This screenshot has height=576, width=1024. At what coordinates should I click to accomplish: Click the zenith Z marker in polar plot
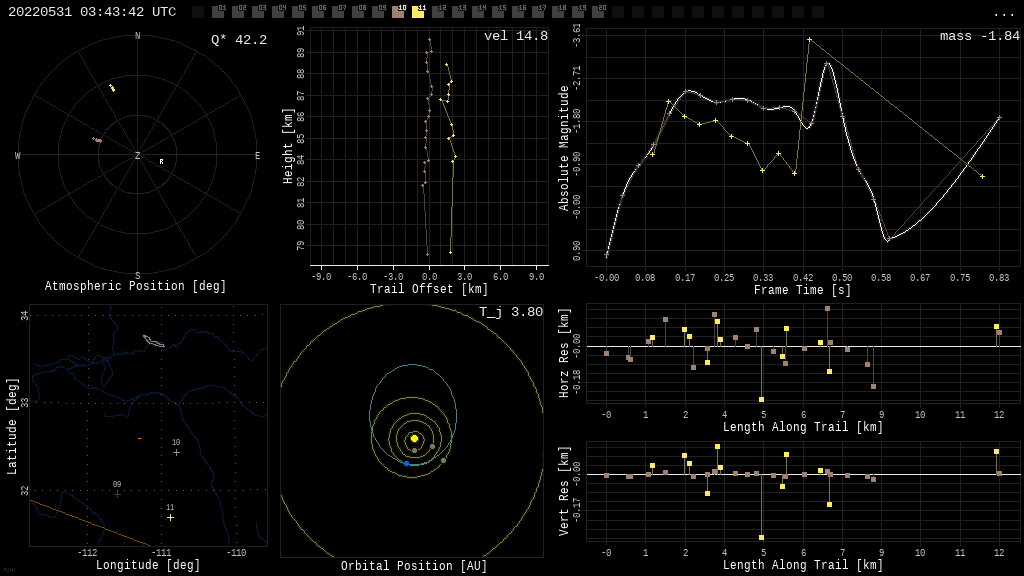[138, 156]
